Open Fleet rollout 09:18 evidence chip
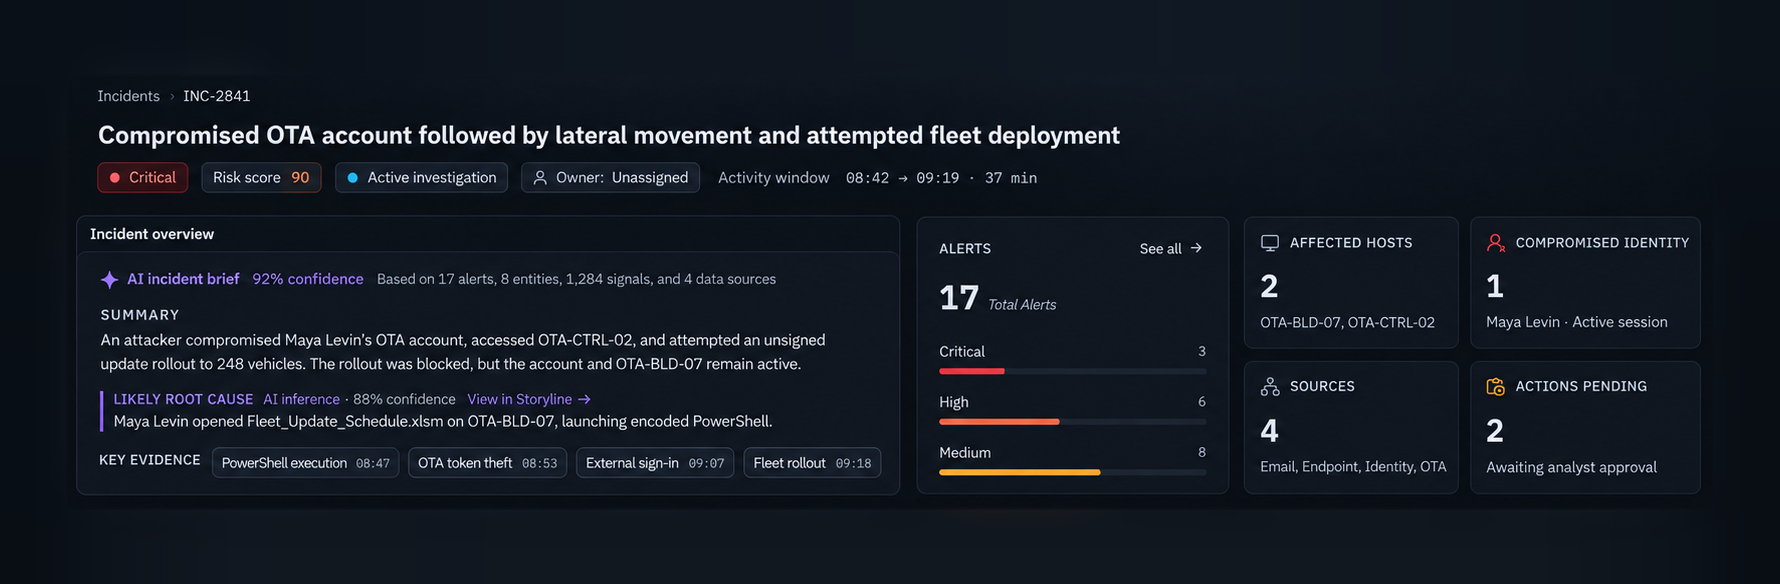The image size is (1780, 584). click(812, 463)
